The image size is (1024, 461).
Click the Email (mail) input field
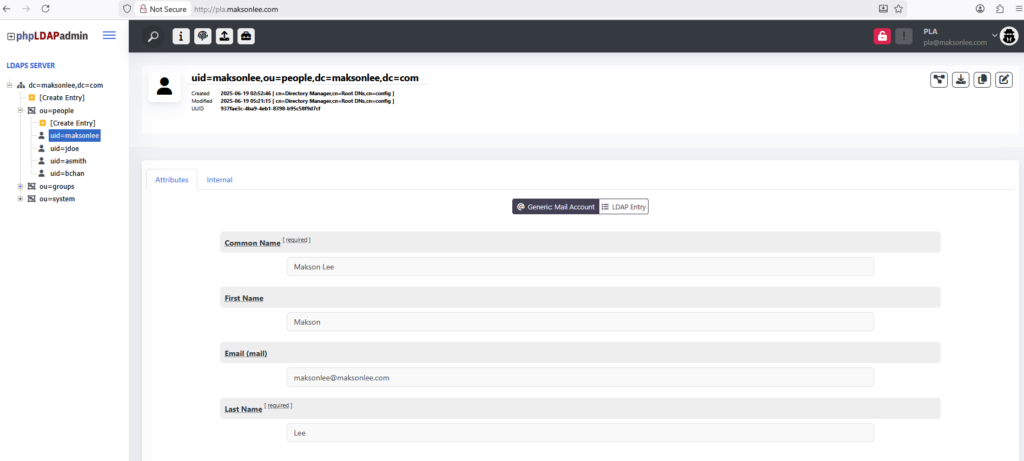(580, 377)
